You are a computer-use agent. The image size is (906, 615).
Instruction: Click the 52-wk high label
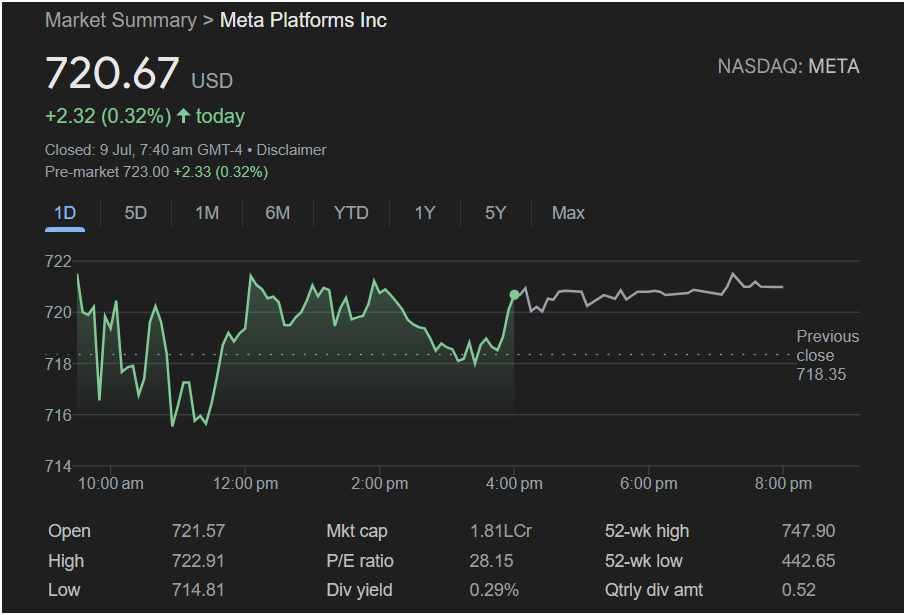[x=647, y=531]
